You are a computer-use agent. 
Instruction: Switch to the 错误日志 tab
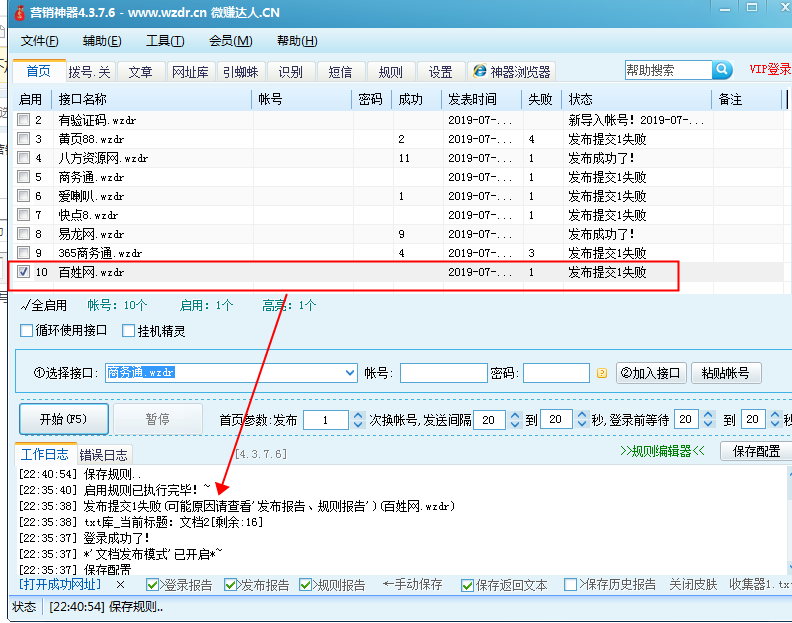(x=105, y=454)
